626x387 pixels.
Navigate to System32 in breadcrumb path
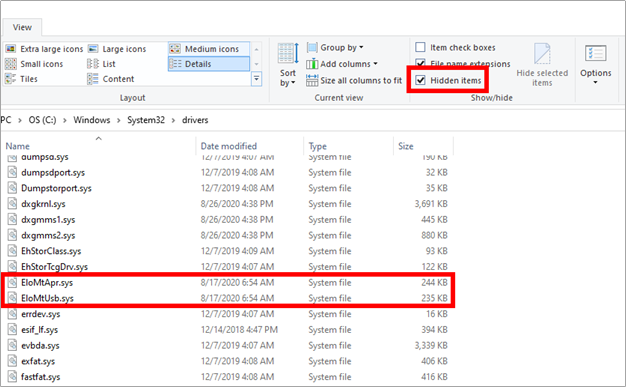click(x=146, y=120)
